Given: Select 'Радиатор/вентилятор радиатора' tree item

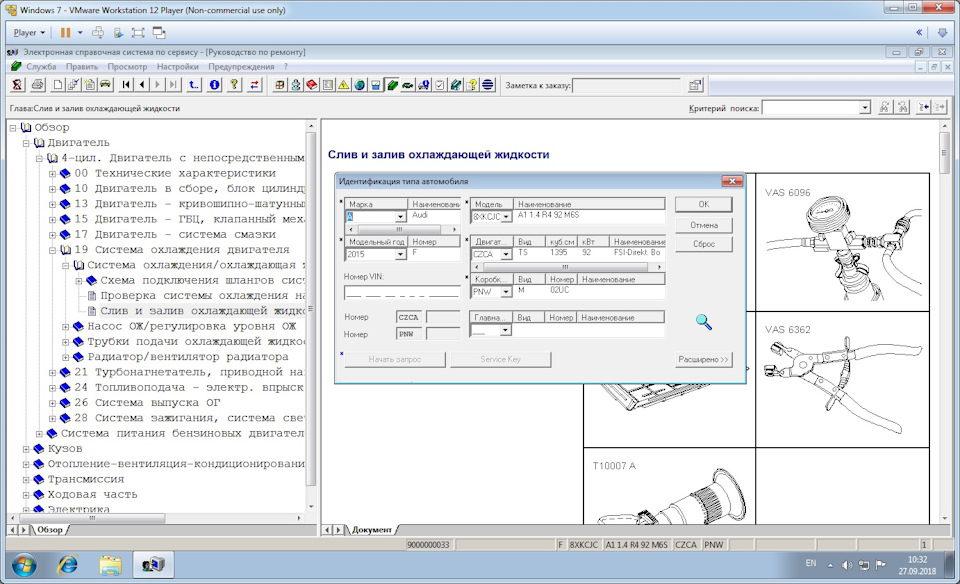Looking at the screenshot, I should 187,357.
